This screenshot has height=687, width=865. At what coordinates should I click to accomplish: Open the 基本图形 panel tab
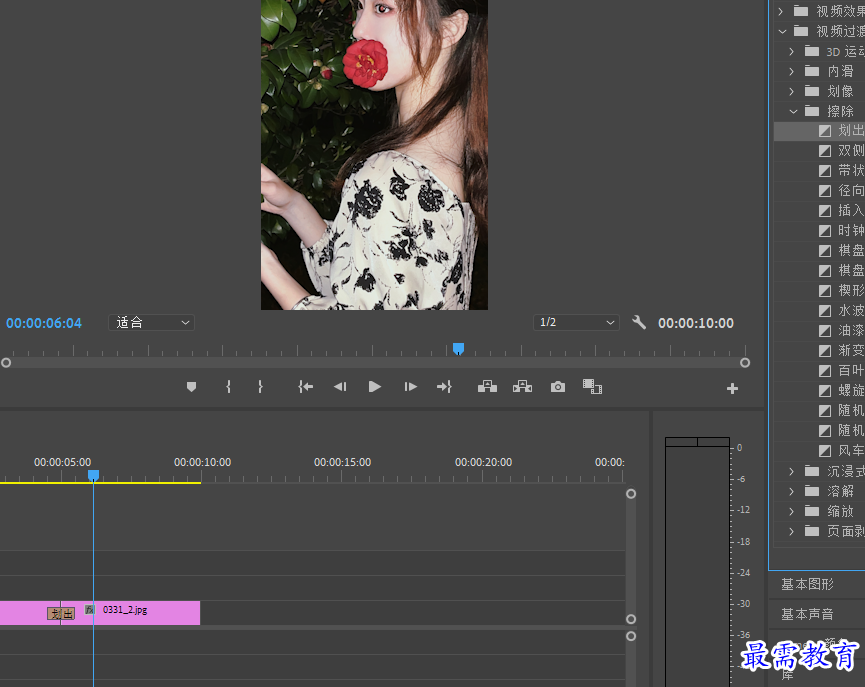tap(807, 584)
